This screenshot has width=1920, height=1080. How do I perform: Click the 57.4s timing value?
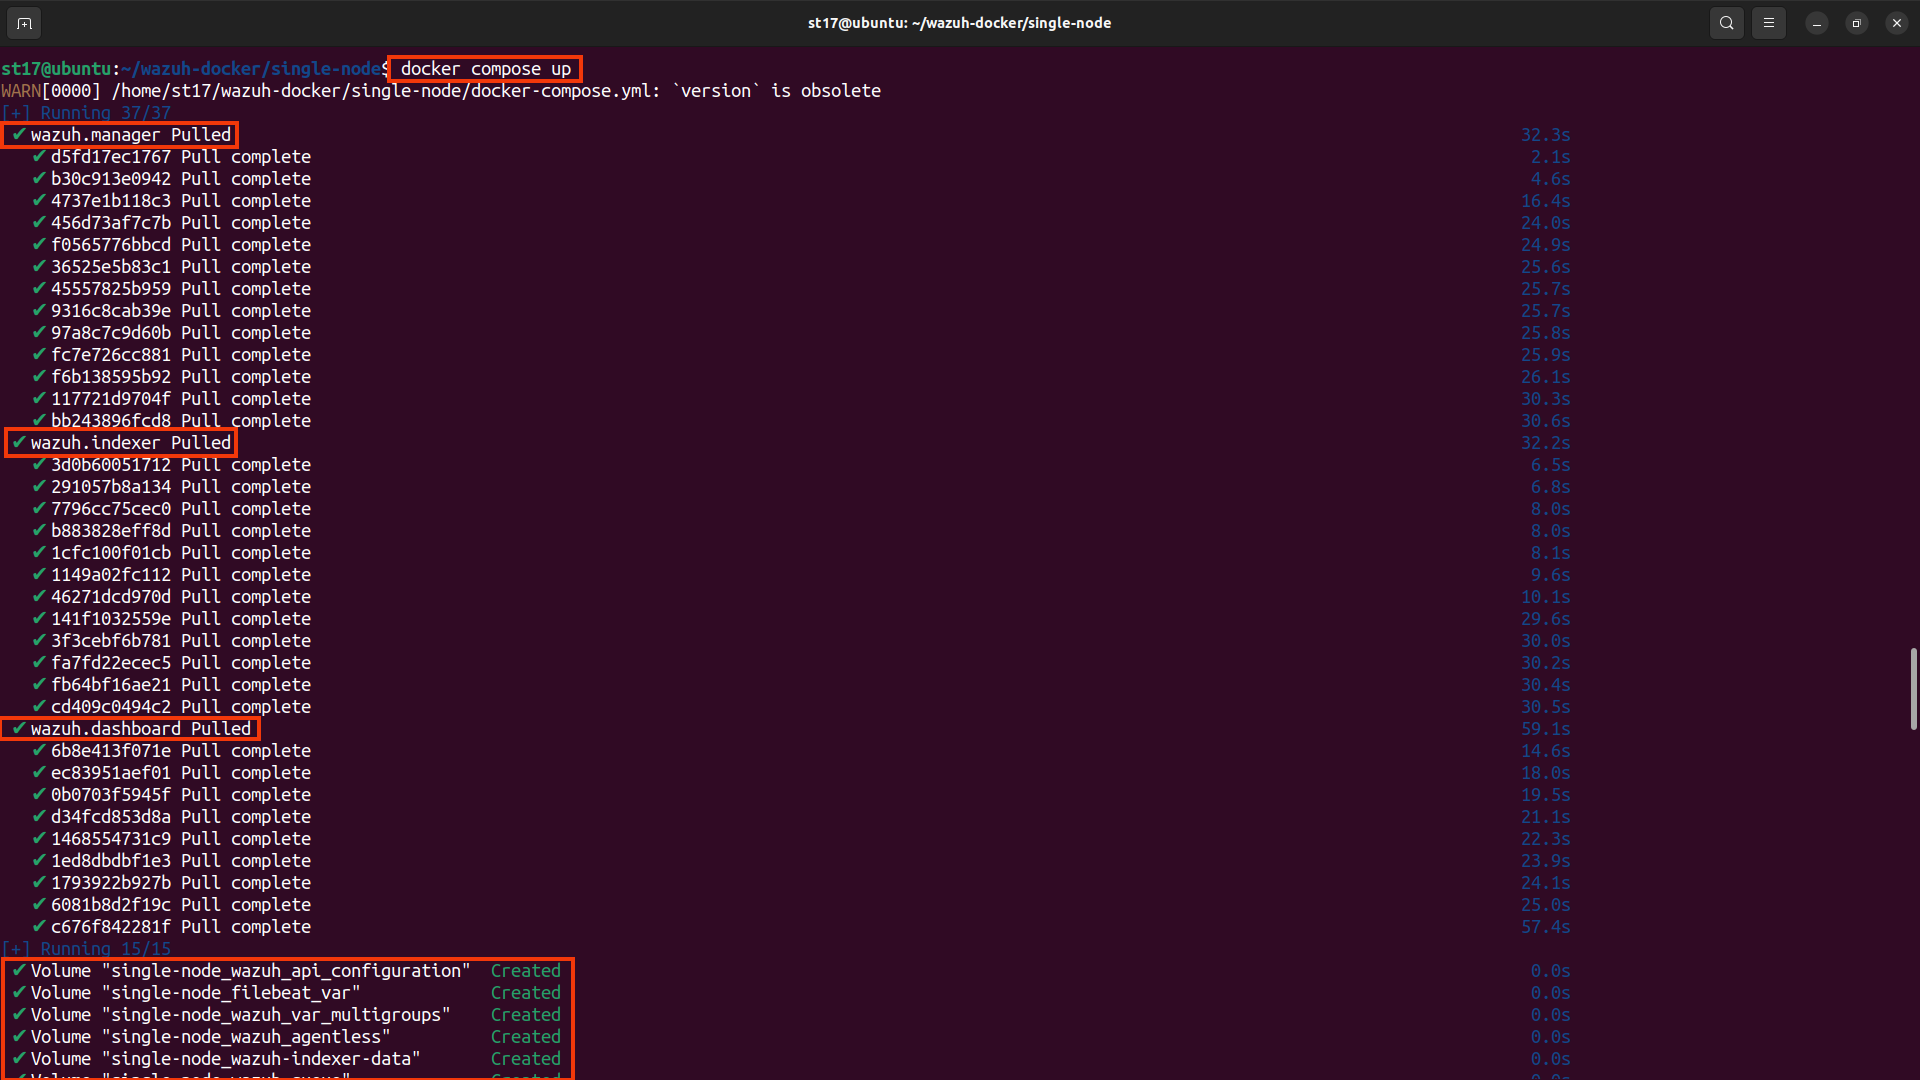(x=1546, y=927)
